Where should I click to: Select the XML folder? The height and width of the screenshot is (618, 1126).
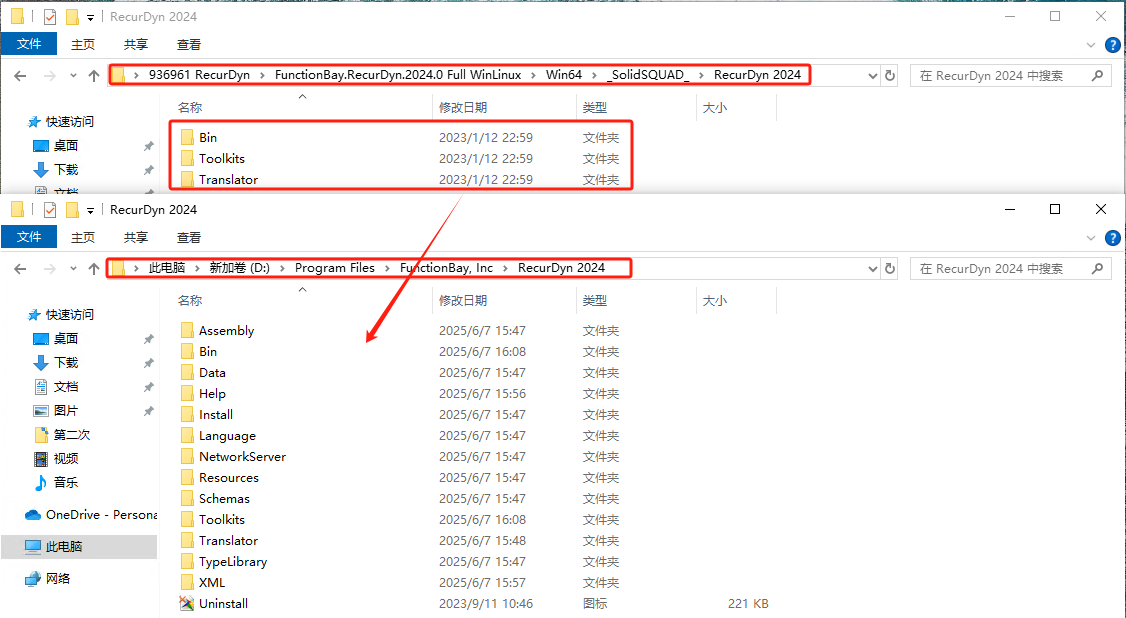(x=212, y=582)
